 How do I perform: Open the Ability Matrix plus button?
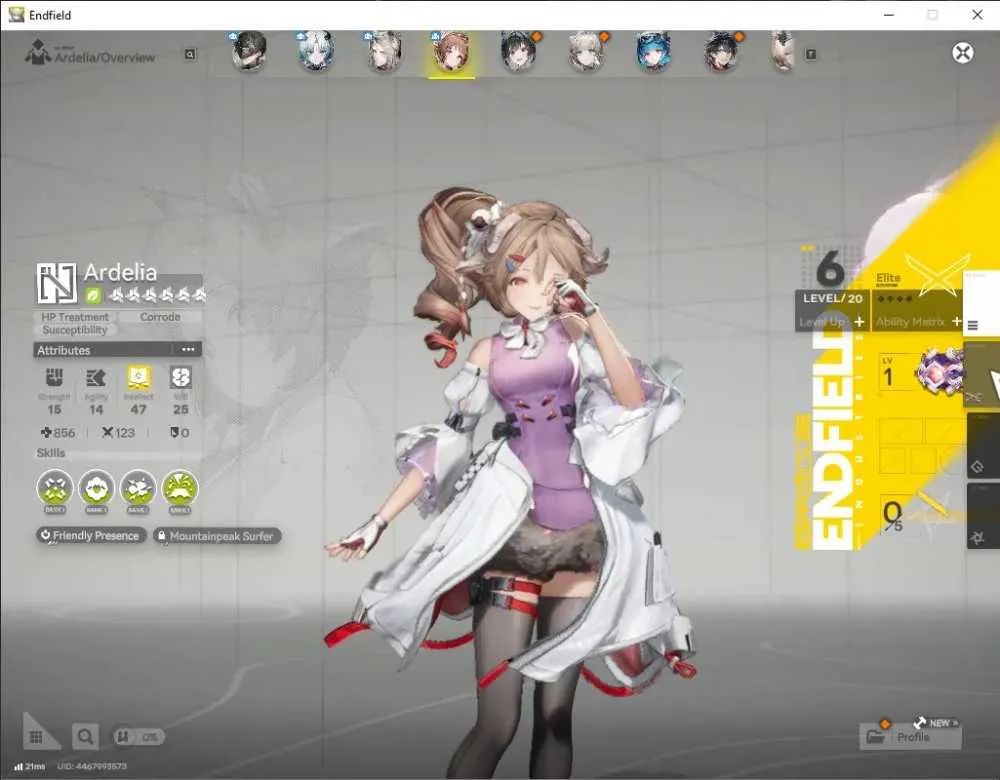point(956,322)
